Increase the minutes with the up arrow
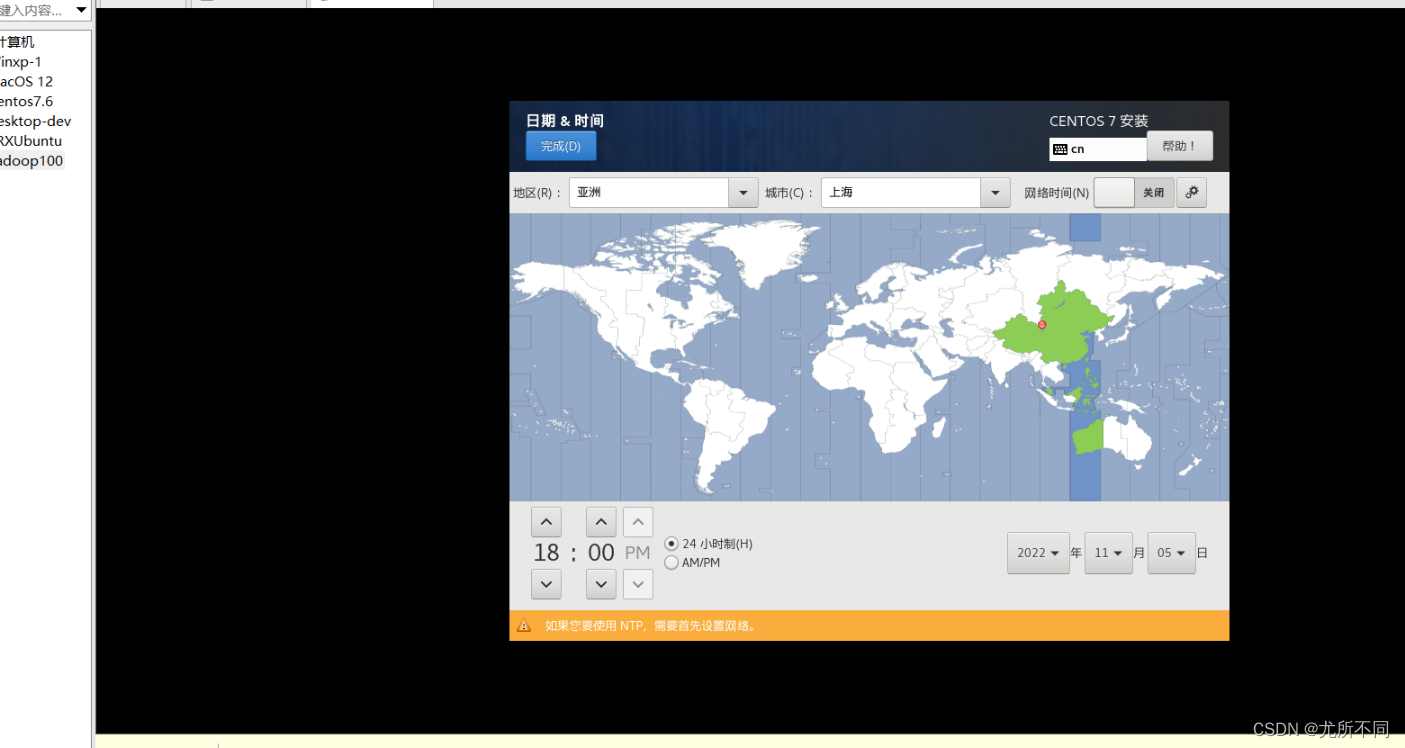Image resolution: width=1405 pixels, height=748 pixels. point(601,522)
